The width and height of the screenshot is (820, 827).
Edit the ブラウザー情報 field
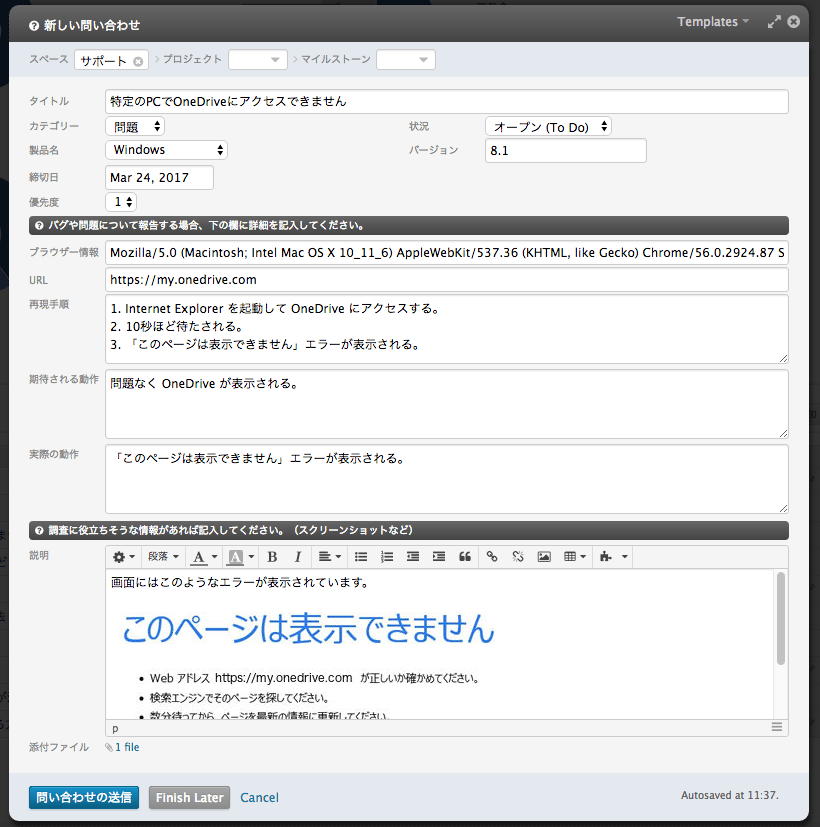point(447,253)
